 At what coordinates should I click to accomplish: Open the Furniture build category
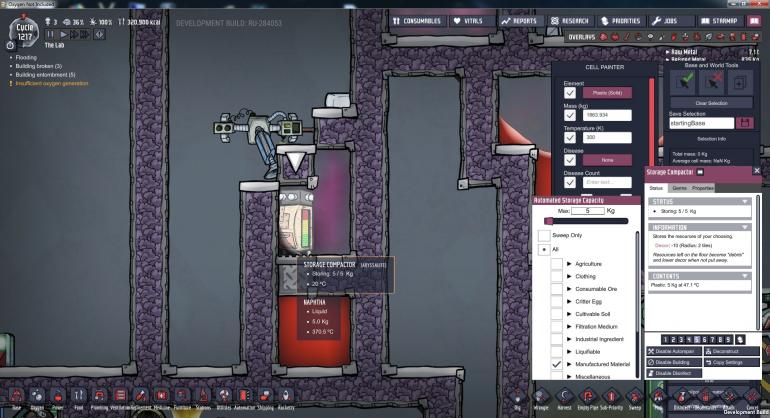tap(182, 396)
